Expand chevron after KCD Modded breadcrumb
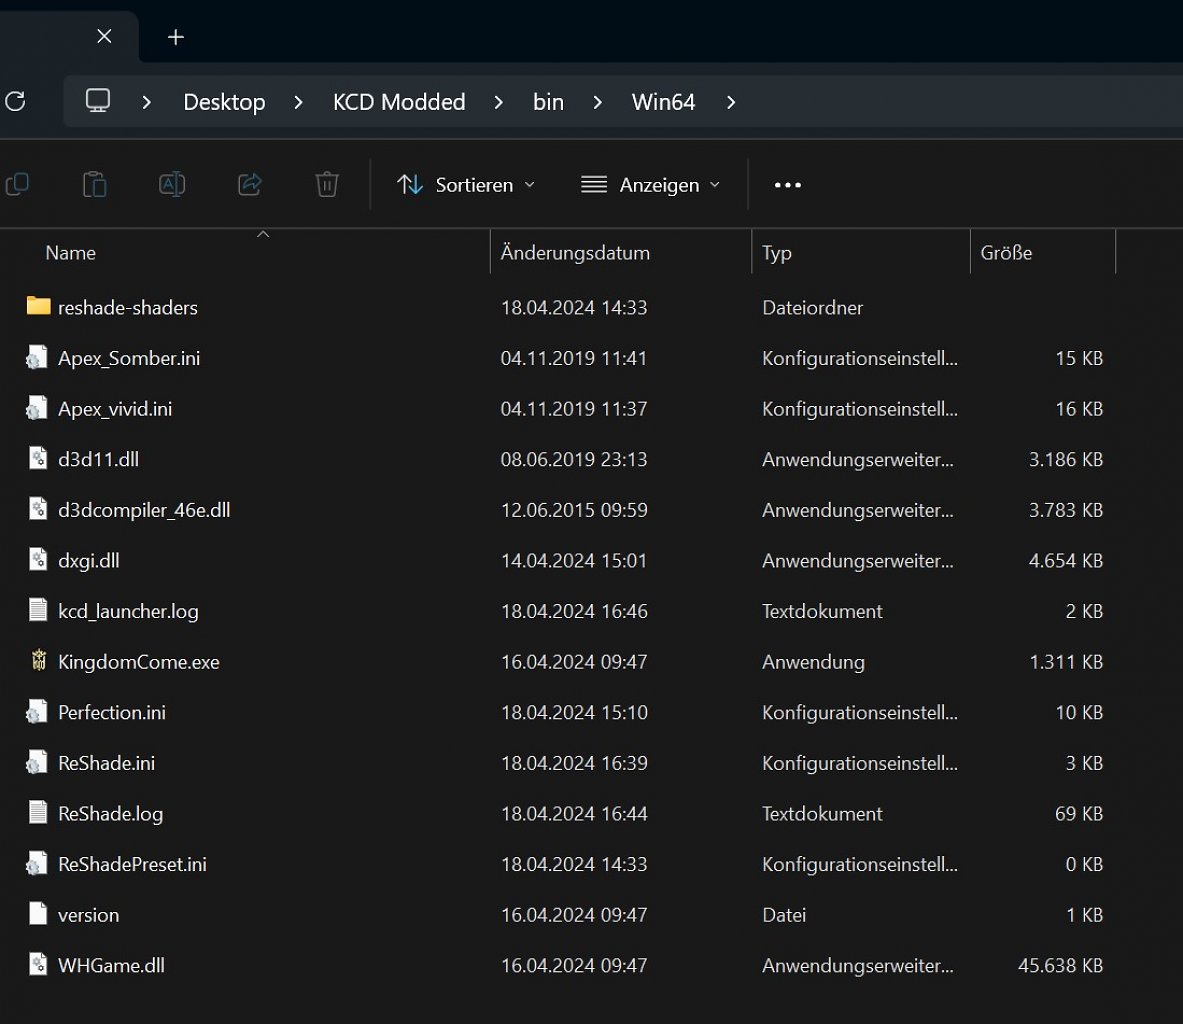 coord(499,102)
